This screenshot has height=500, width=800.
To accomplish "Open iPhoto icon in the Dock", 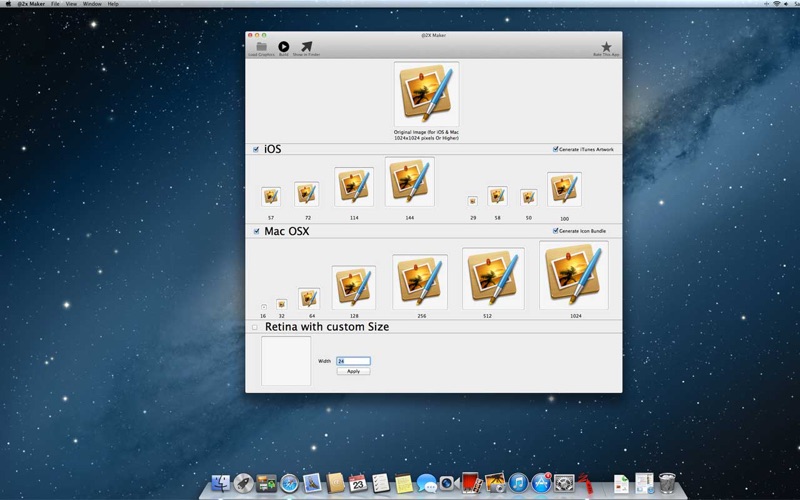I will [x=494, y=483].
